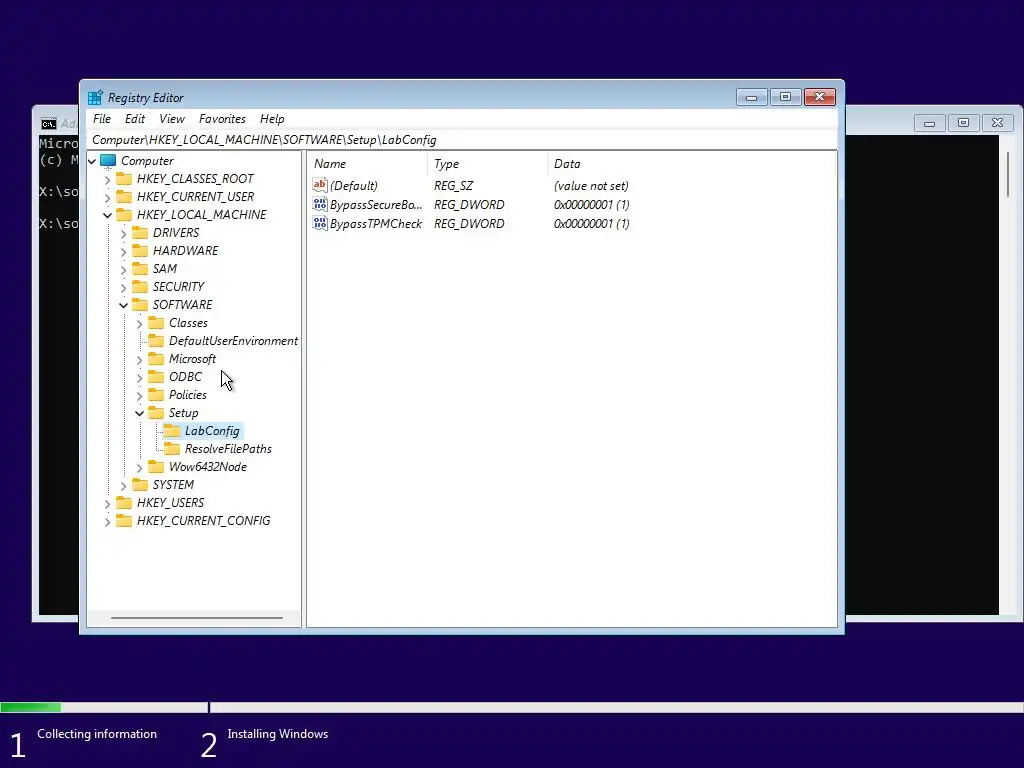Screen dimensions: 1024x768
Task: Select the BypassTPMCheck value name
Action: 376,223
